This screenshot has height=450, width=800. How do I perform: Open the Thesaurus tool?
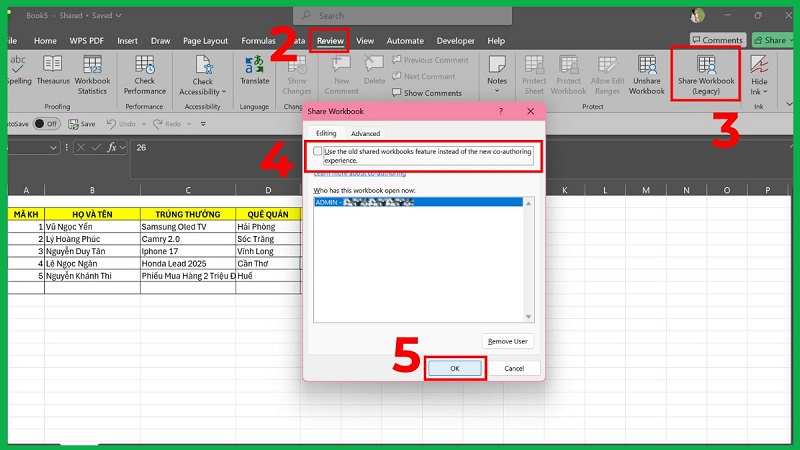[x=53, y=72]
